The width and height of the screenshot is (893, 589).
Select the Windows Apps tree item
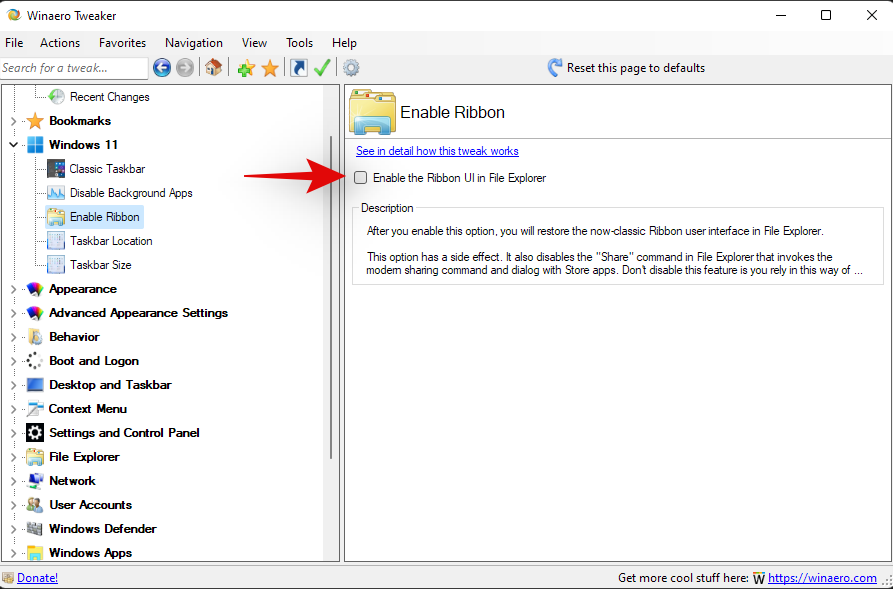91,553
